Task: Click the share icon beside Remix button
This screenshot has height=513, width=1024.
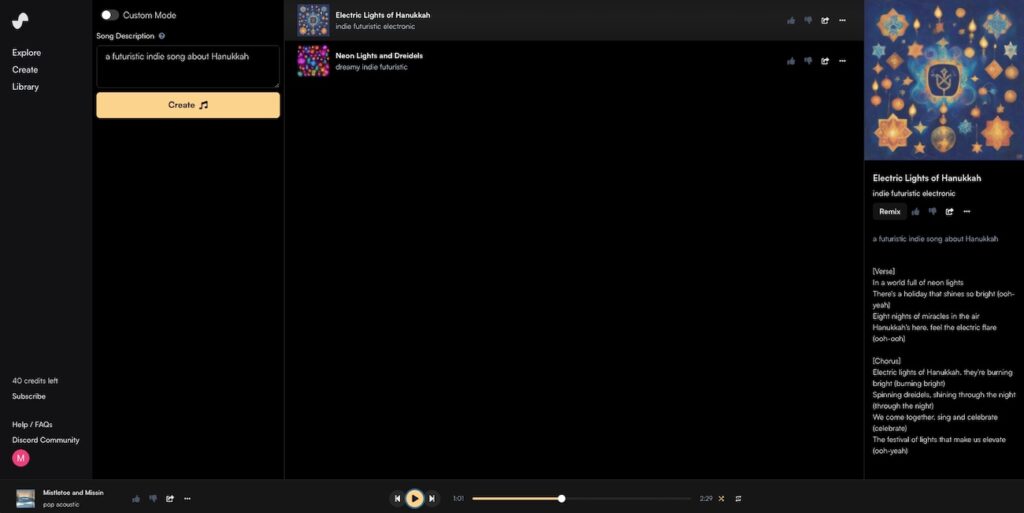Action: [950, 211]
